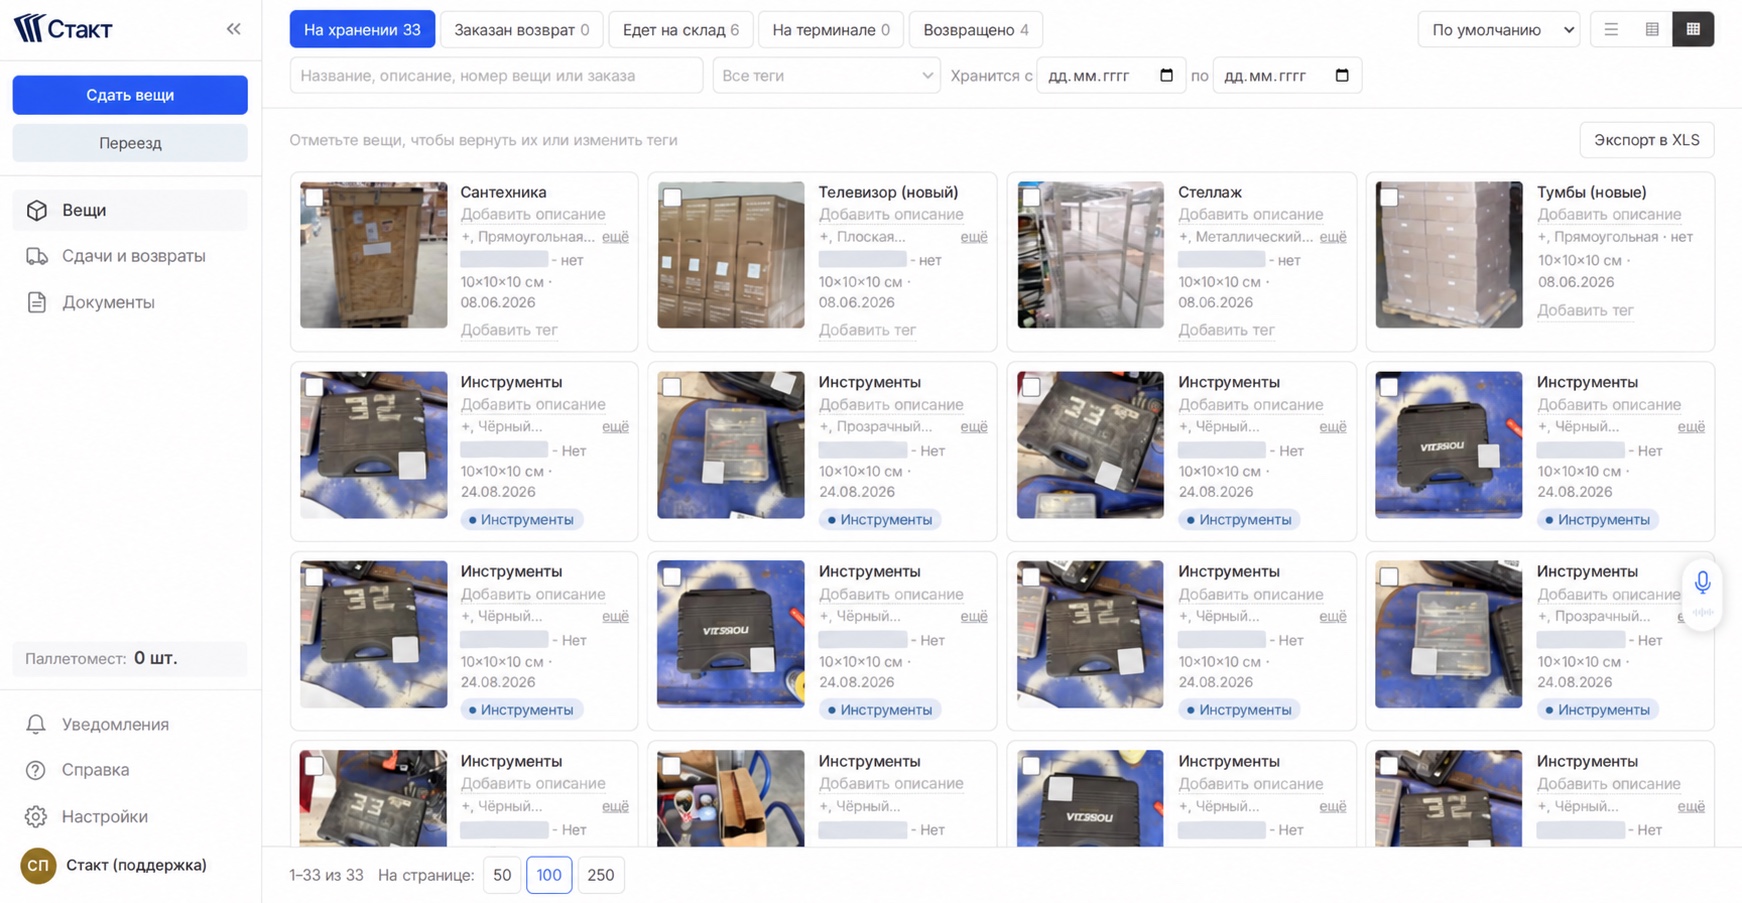Tick the checkbox on Стеллаж card
This screenshot has width=1742, height=903.
tap(1031, 197)
